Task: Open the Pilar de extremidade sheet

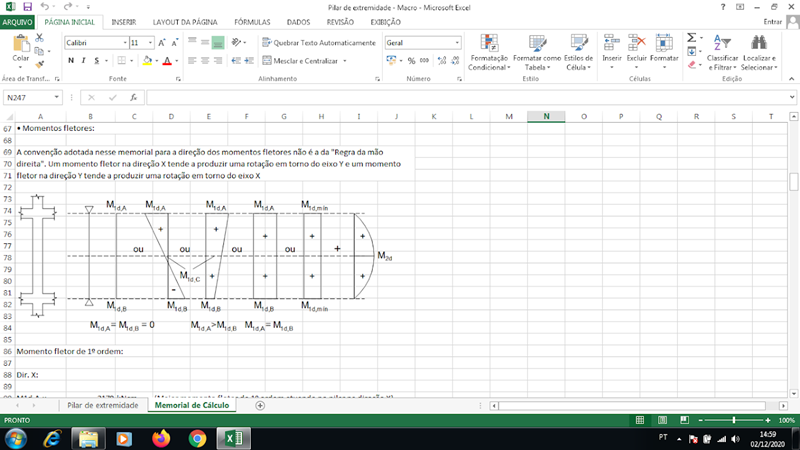Action: [x=103, y=406]
